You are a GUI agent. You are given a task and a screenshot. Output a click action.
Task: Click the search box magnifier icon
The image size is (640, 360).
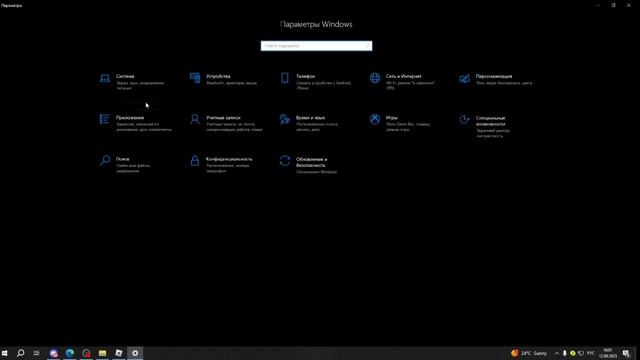(367, 46)
